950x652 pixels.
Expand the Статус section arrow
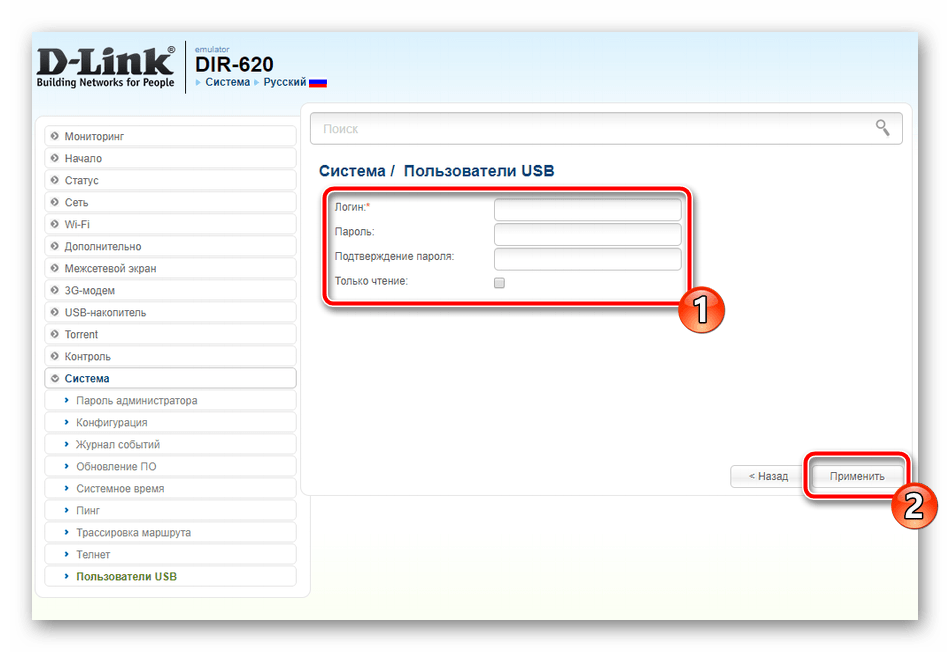(x=55, y=180)
